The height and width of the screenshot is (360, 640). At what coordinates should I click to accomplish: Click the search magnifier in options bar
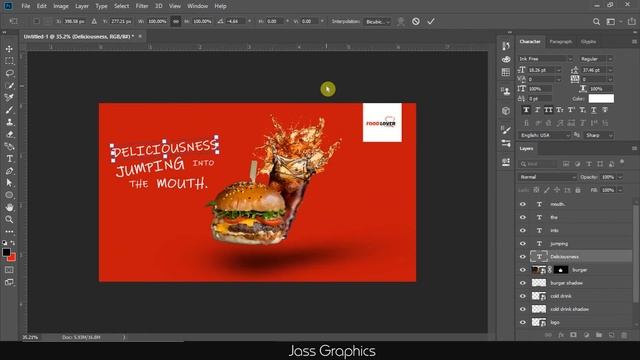(x=596, y=22)
